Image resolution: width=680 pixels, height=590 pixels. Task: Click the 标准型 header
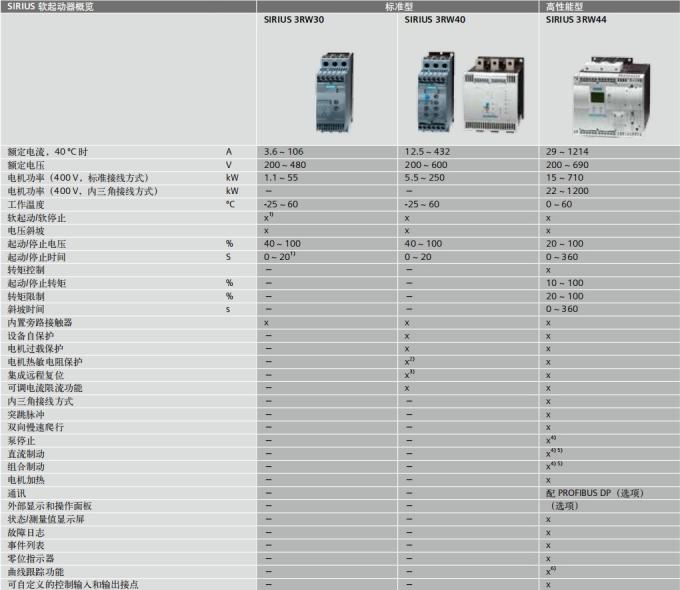pos(399,7)
